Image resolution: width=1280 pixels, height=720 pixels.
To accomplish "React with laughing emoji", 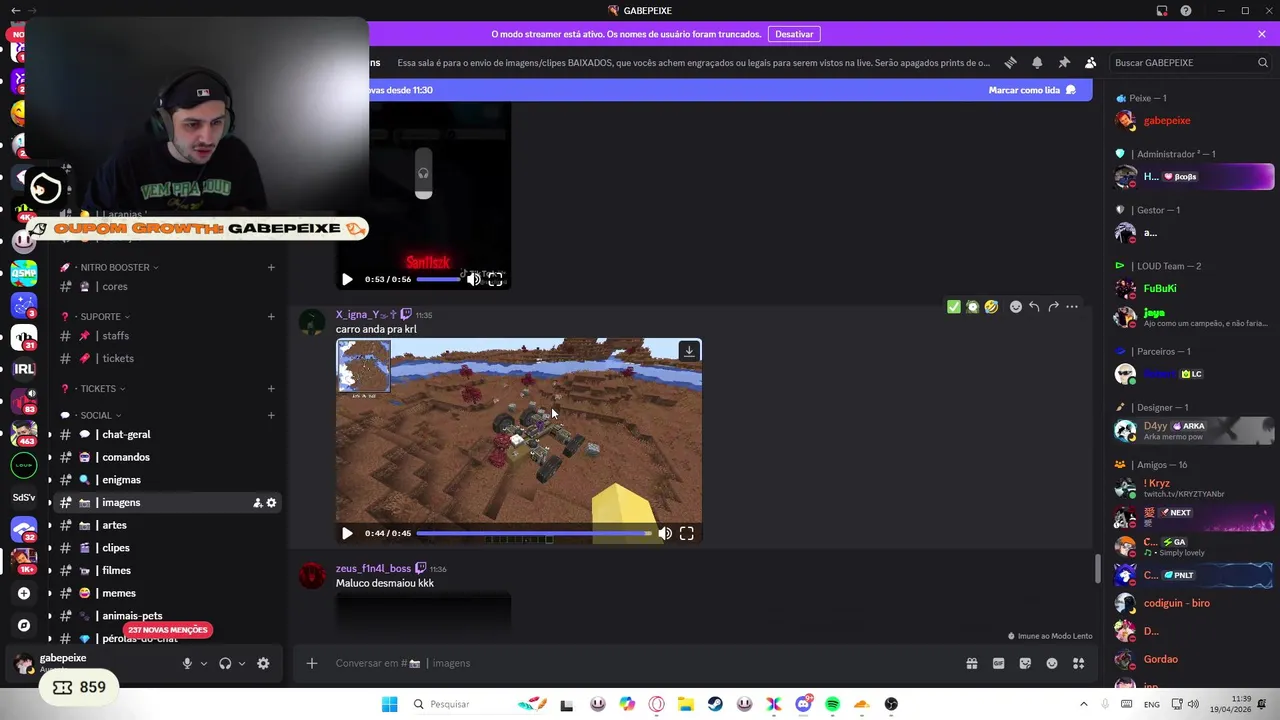I will 991,307.
